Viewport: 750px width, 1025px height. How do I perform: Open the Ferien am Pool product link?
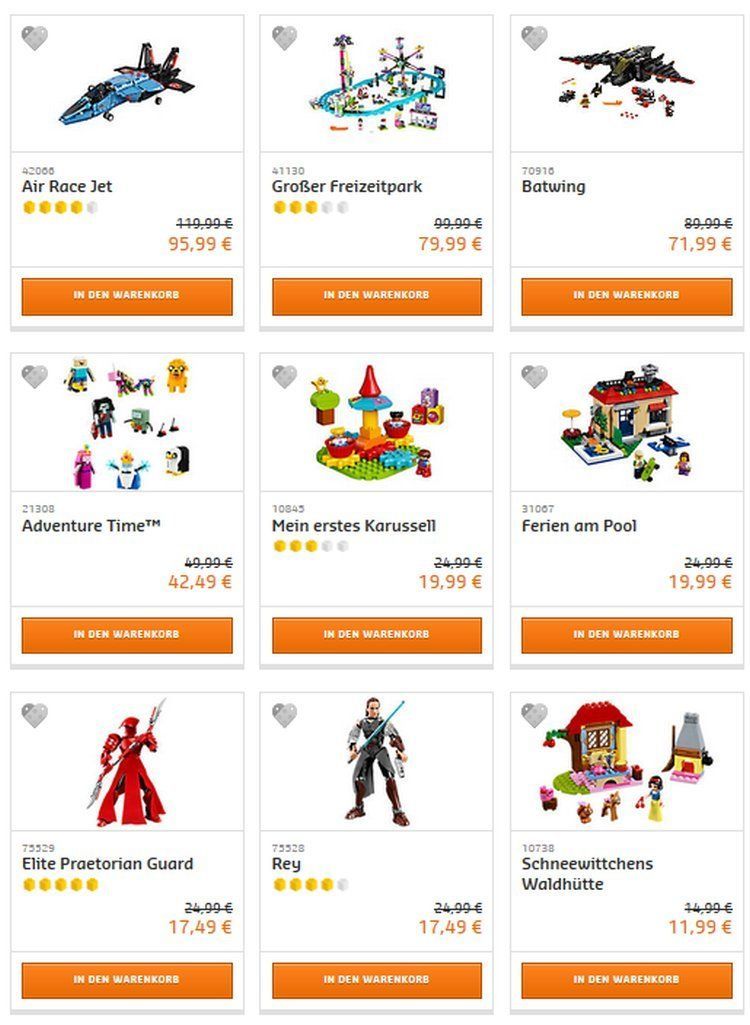click(579, 526)
